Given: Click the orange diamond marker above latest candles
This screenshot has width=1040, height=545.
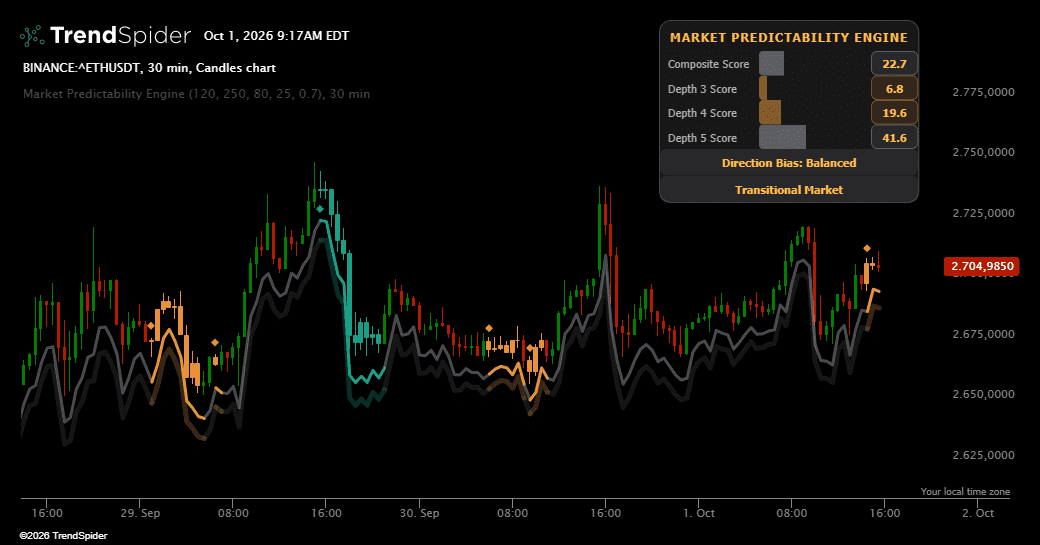Looking at the screenshot, I should (x=867, y=249).
